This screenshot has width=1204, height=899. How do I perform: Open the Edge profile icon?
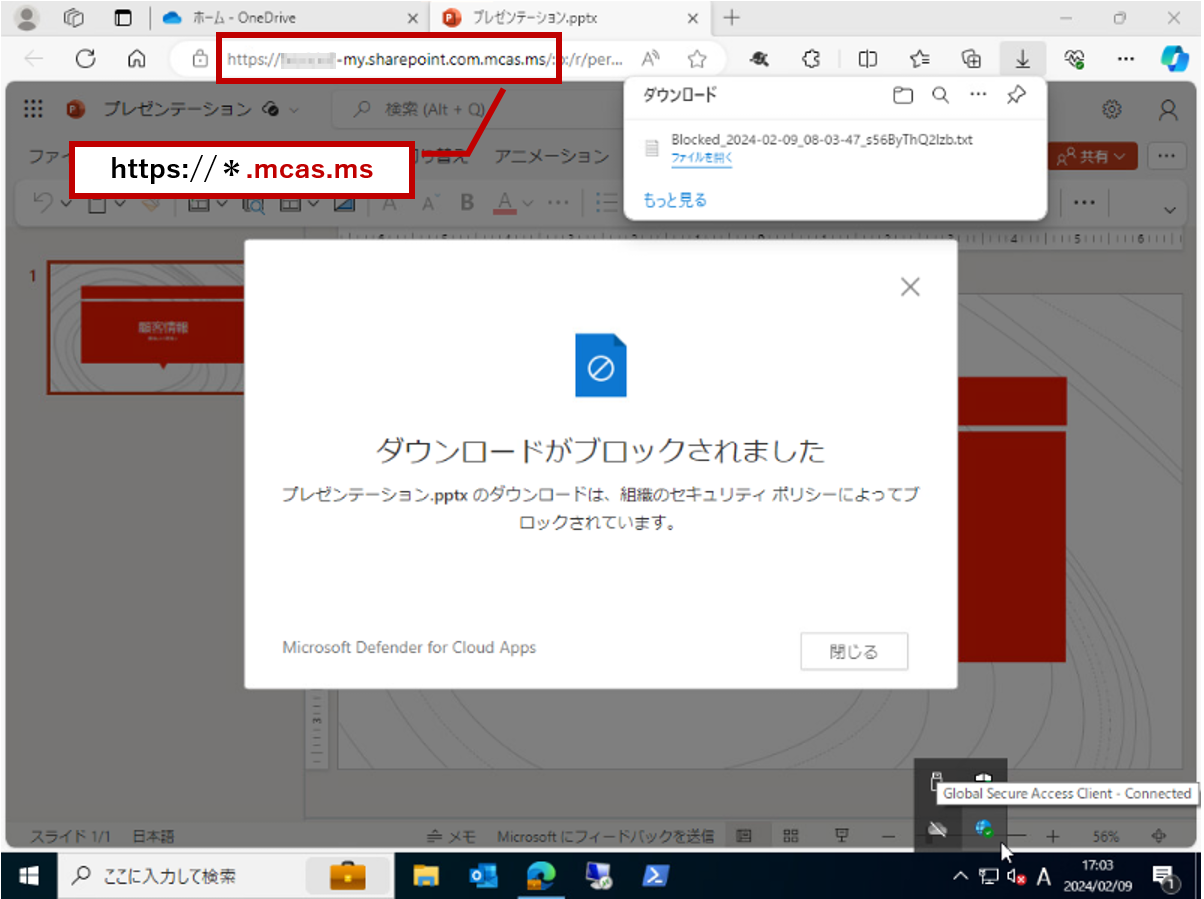coord(28,18)
